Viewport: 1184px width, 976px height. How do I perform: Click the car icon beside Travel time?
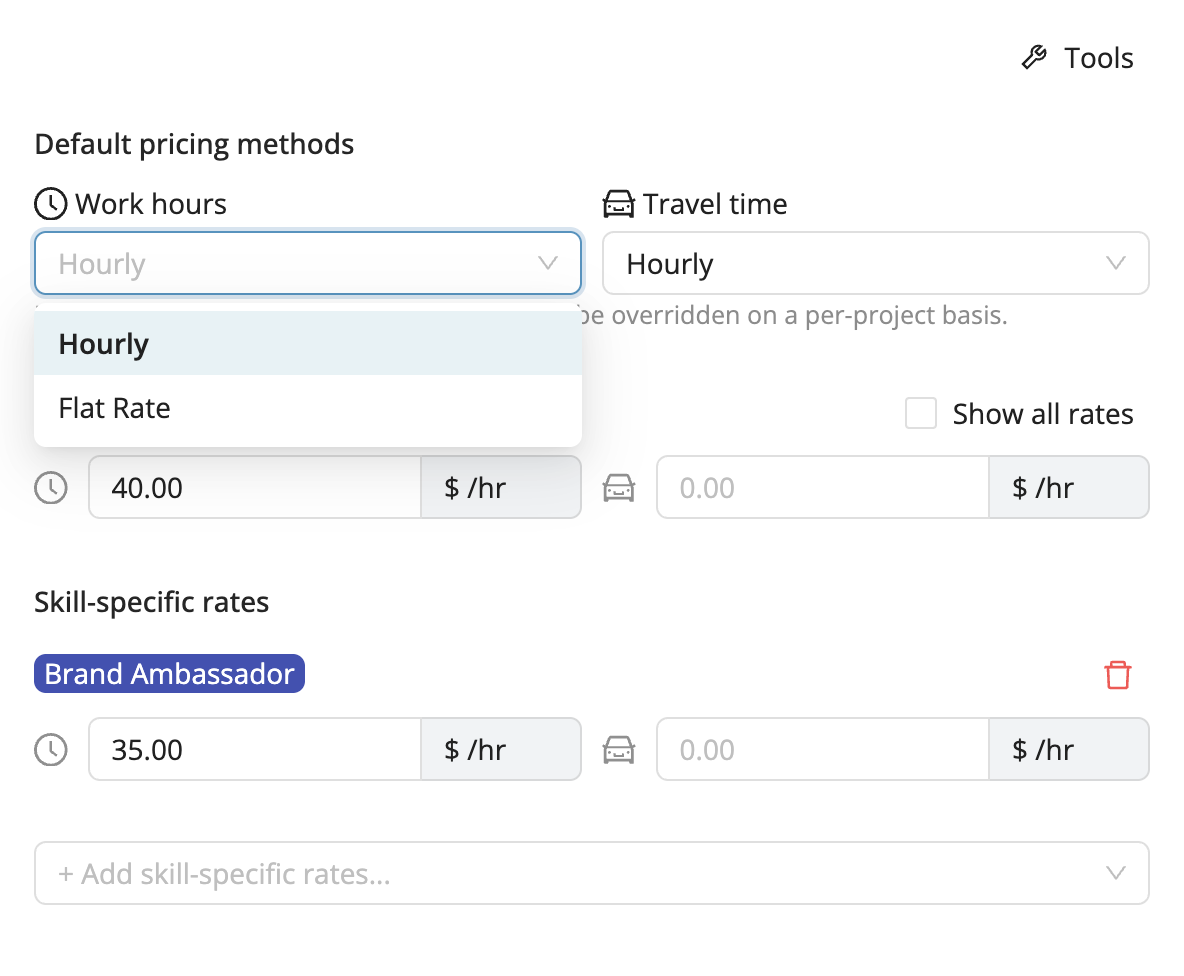click(x=619, y=203)
